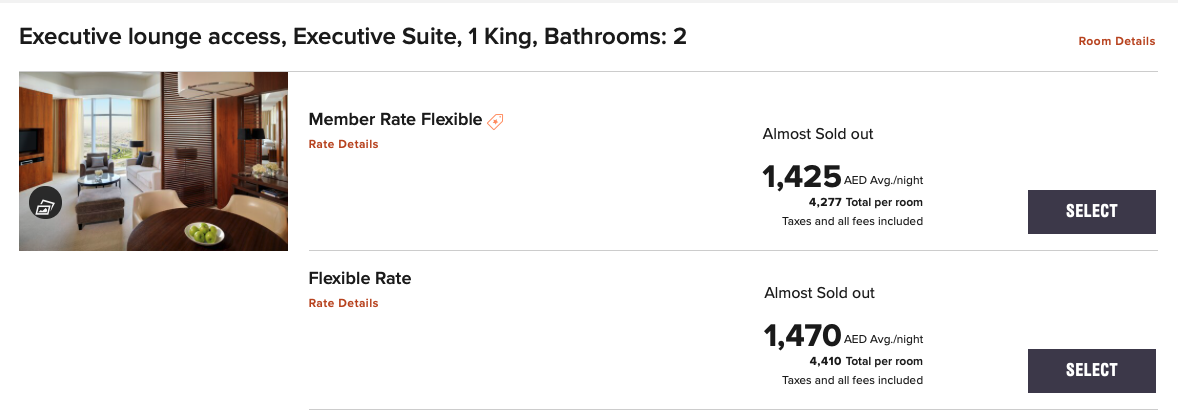
Task: Click the 4,277 Total per room text
Action: coord(865,202)
